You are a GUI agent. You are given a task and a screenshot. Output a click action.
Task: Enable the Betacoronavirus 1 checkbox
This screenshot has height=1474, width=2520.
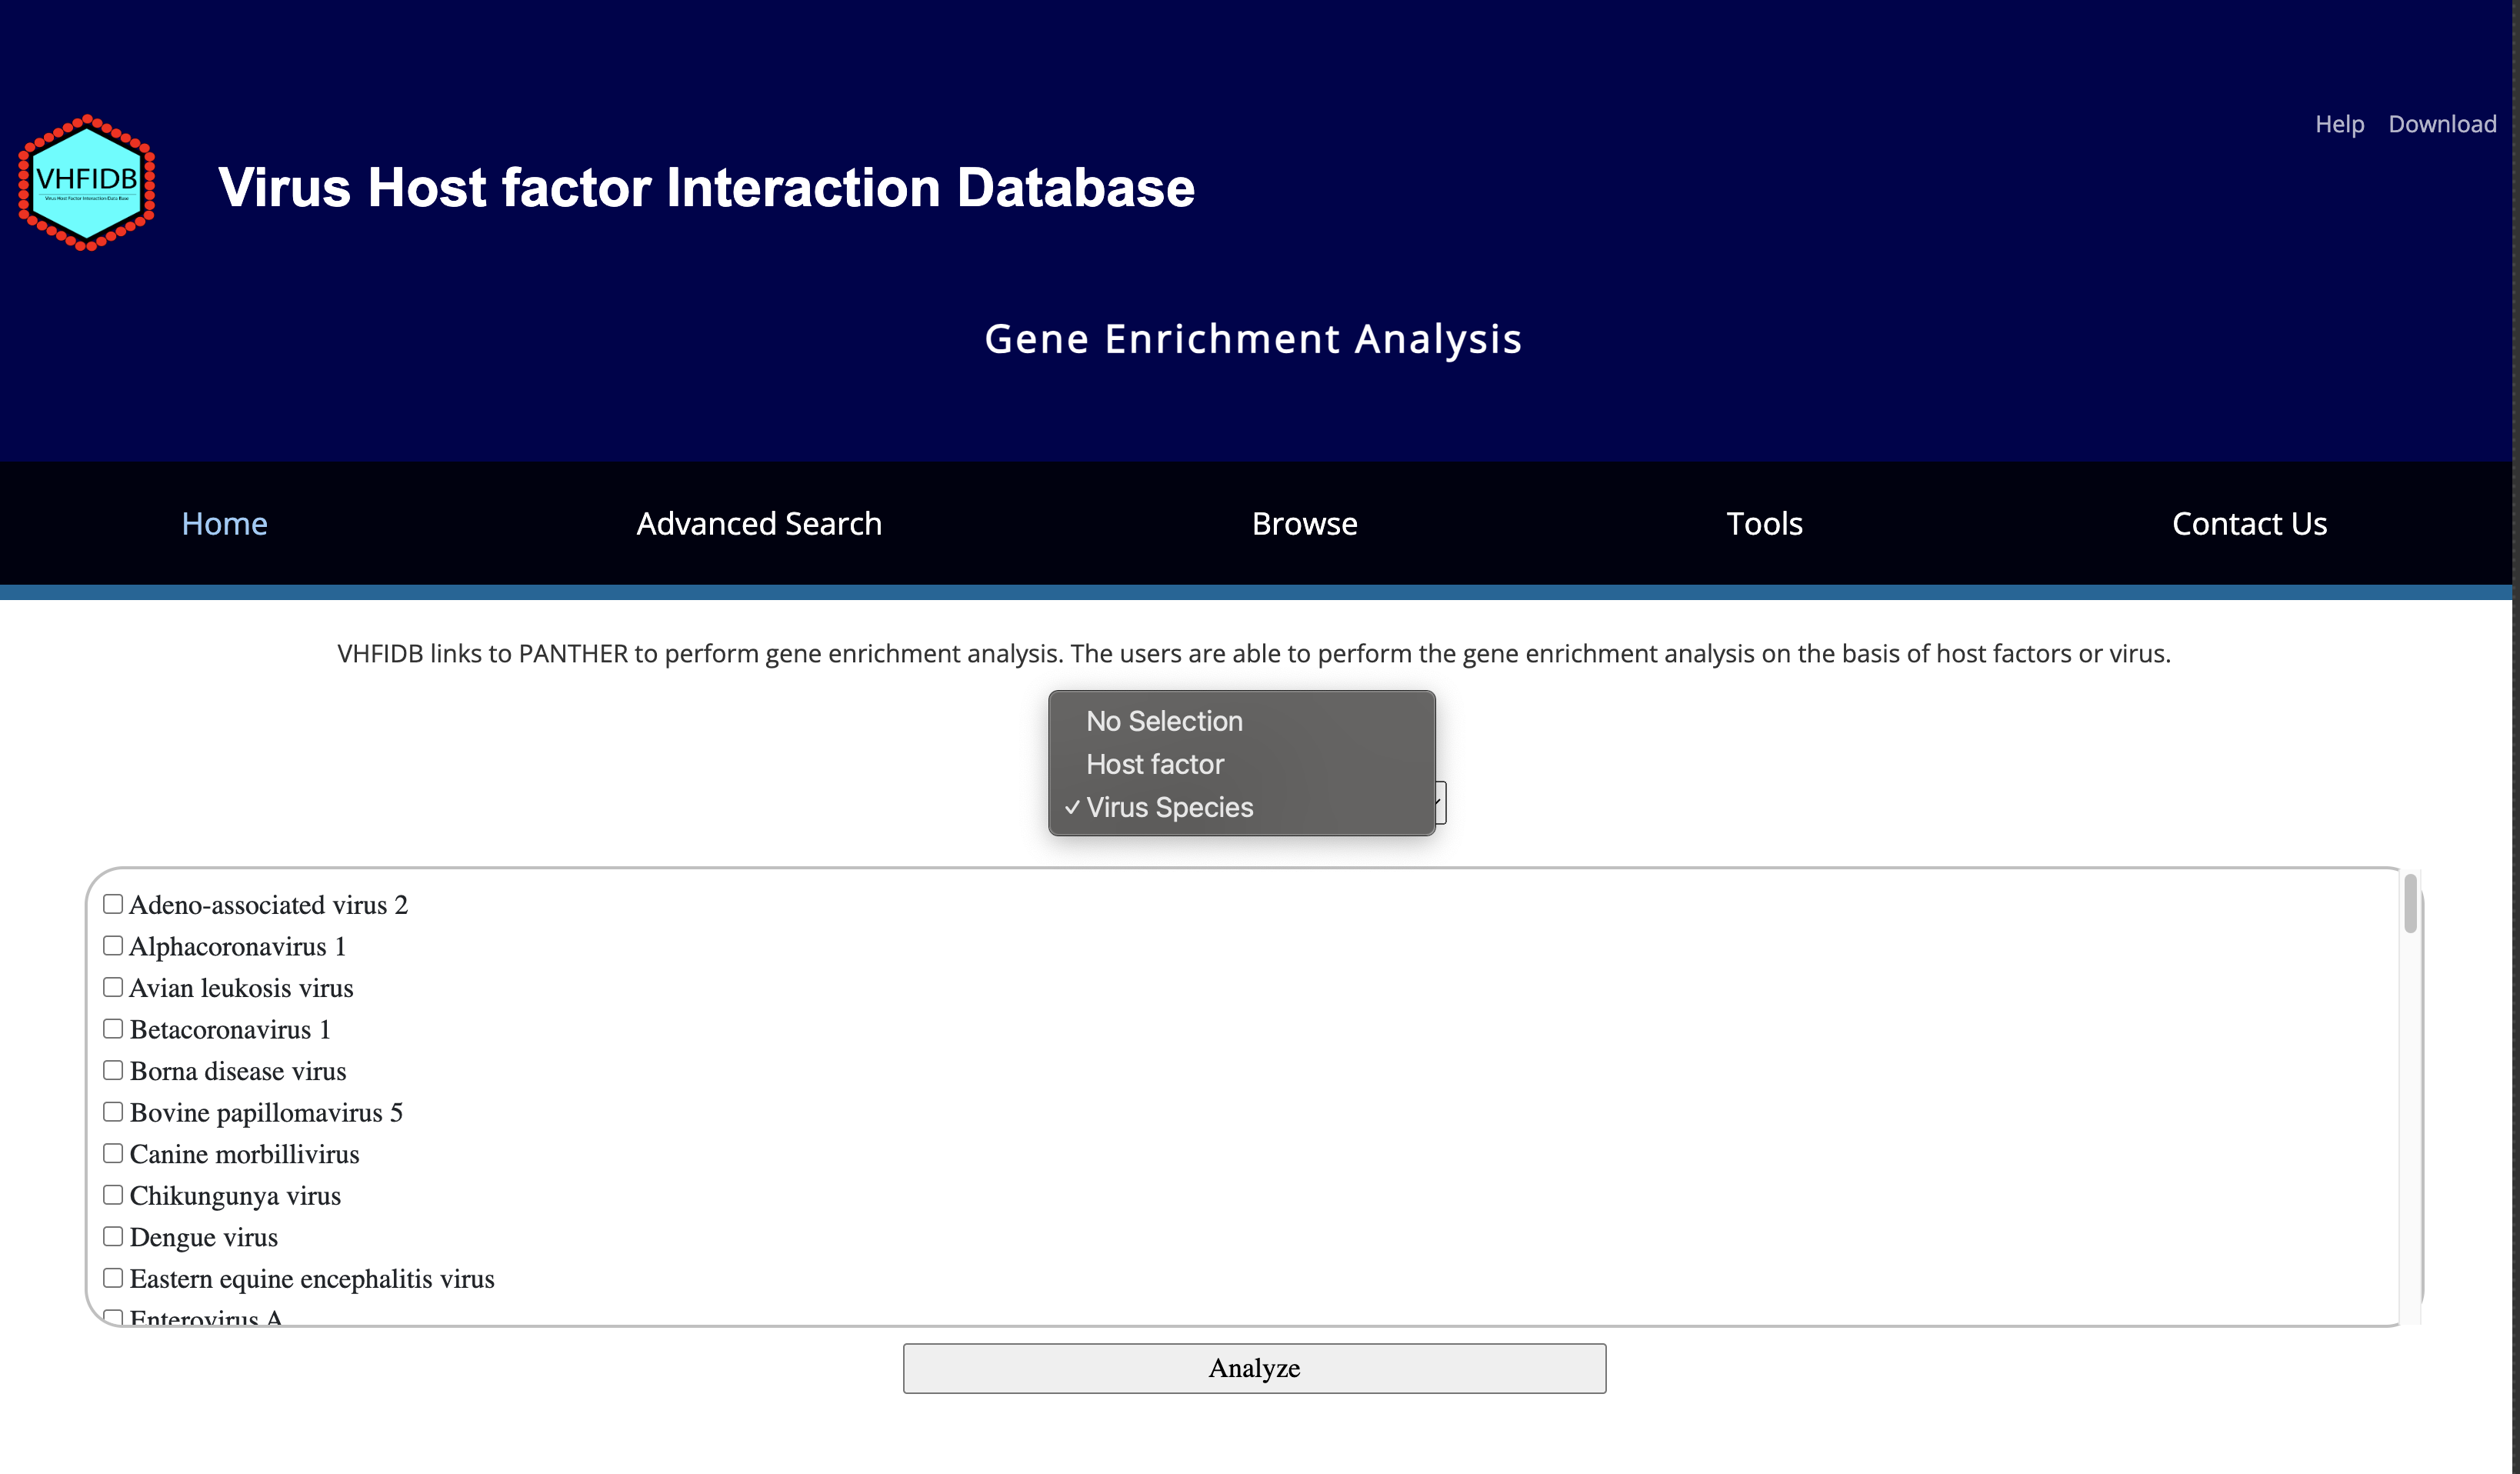coord(113,1028)
